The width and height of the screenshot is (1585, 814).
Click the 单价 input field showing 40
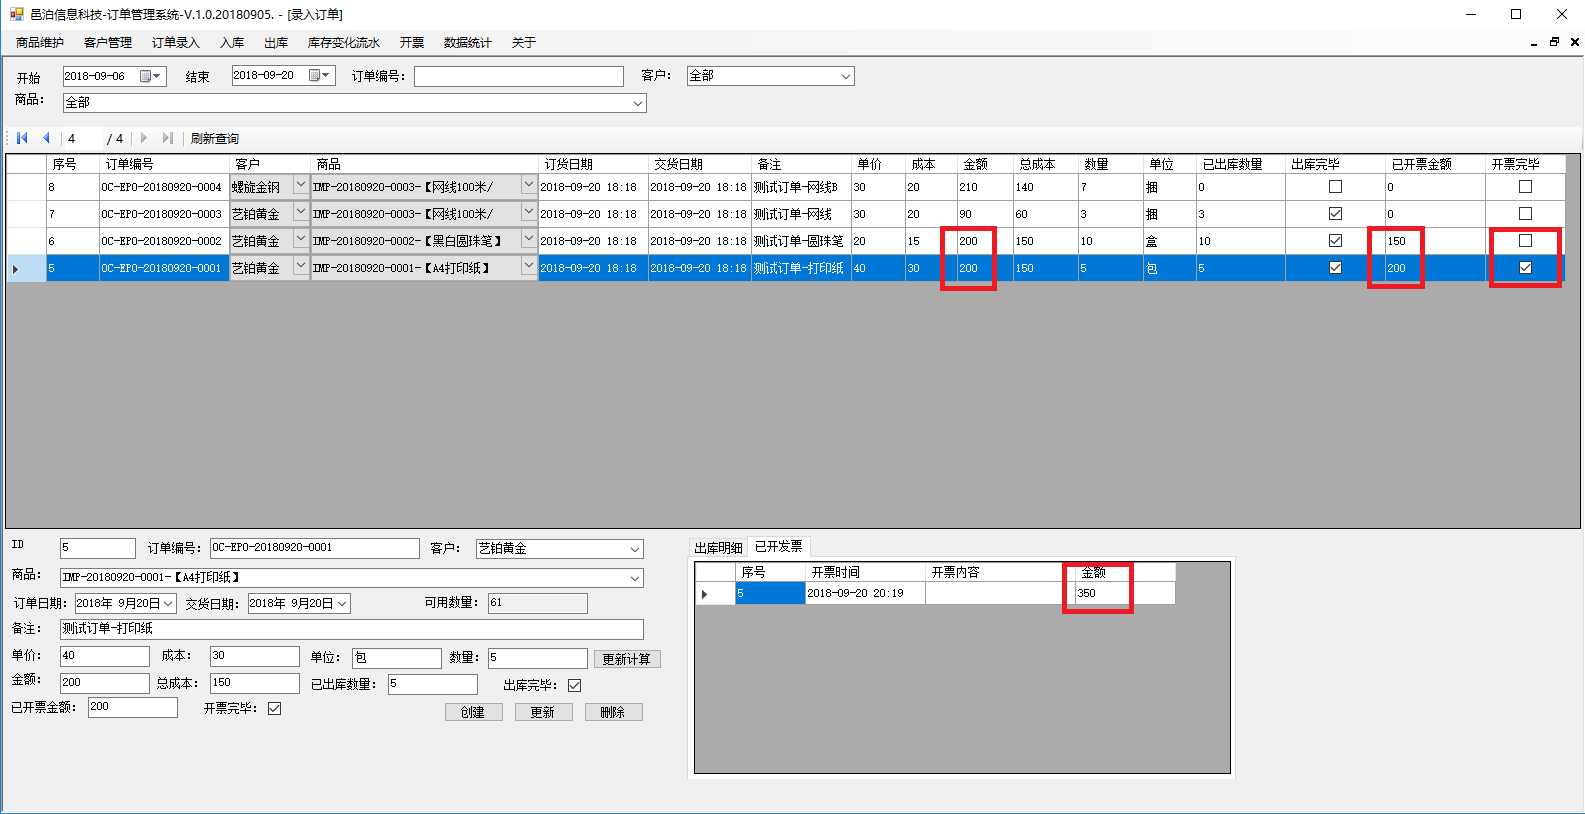[105, 656]
